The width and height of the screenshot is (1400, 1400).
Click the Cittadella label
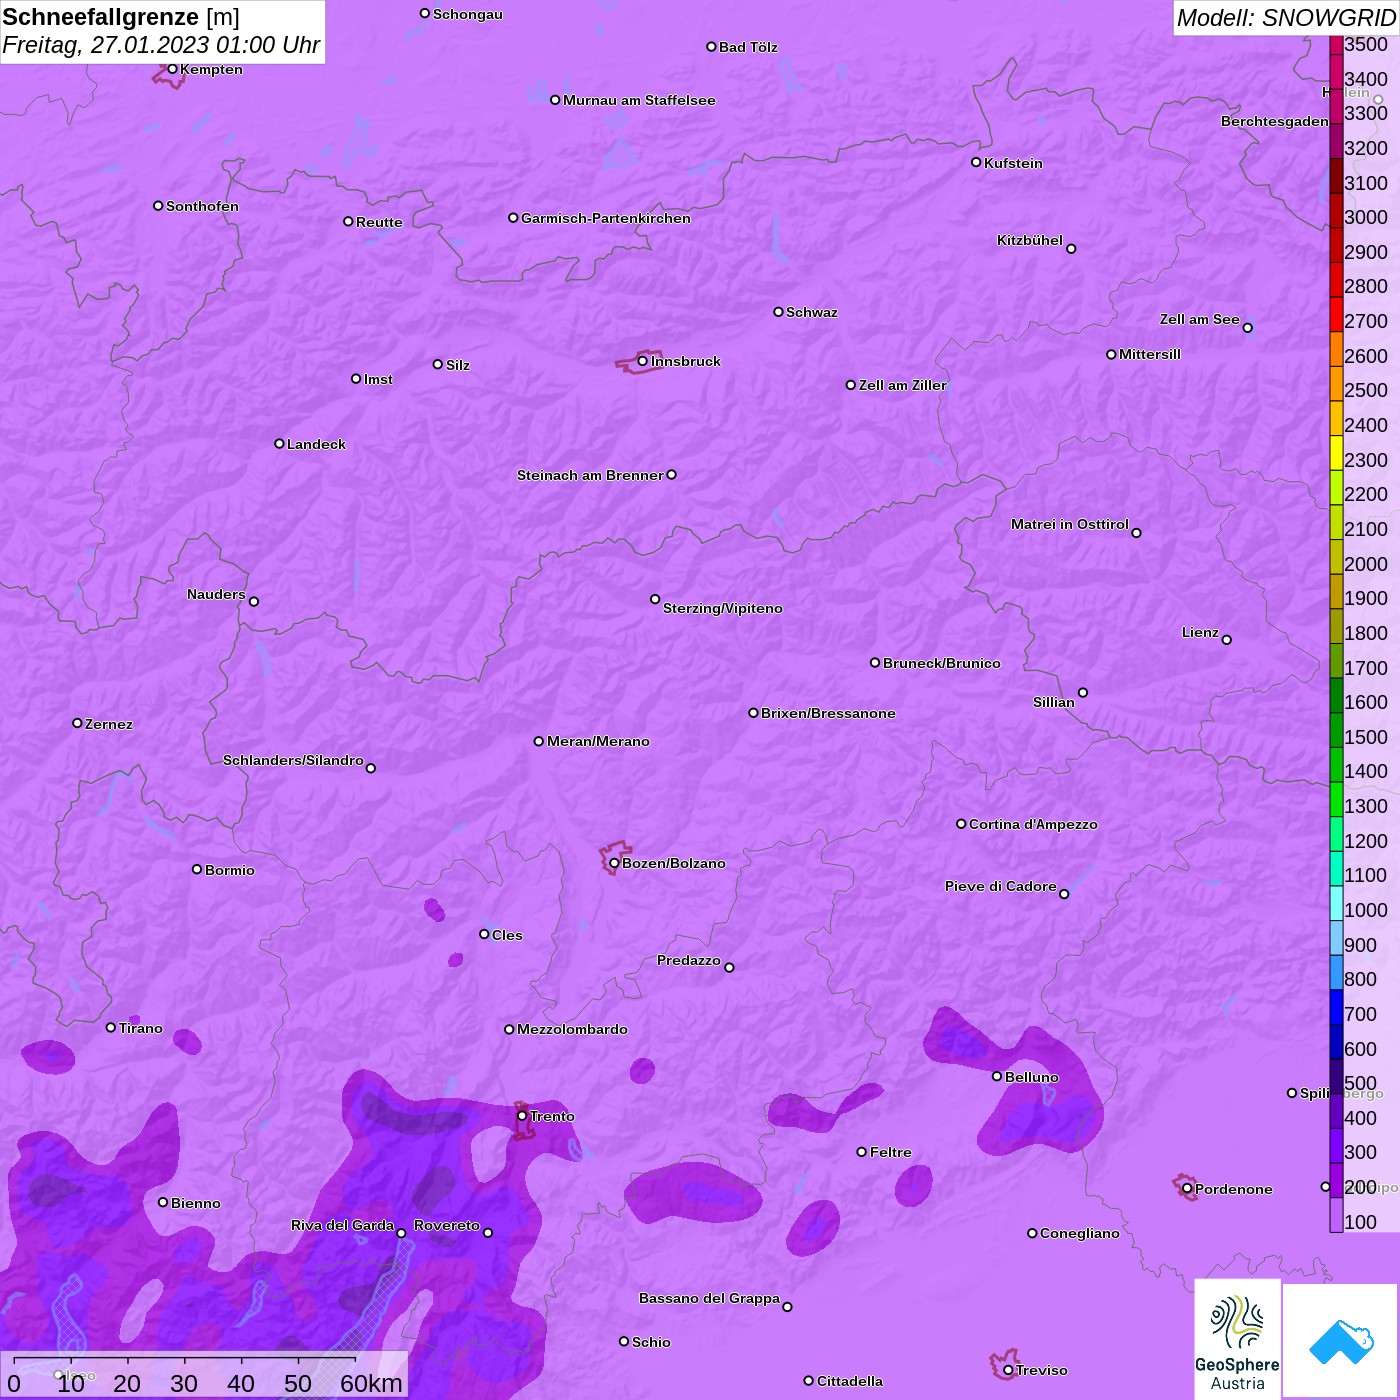tap(850, 1381)
